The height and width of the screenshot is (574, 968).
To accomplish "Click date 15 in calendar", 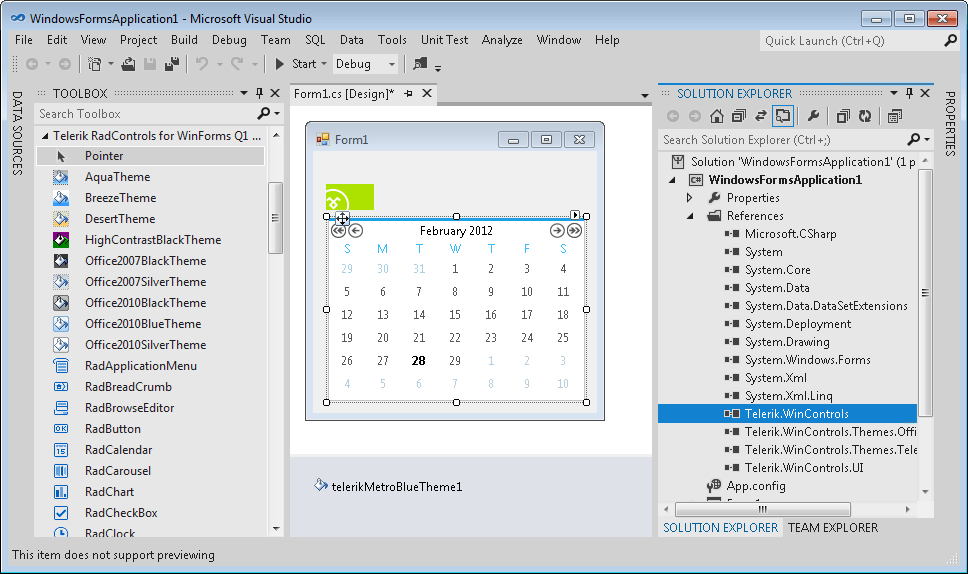I will pos(455,315).
